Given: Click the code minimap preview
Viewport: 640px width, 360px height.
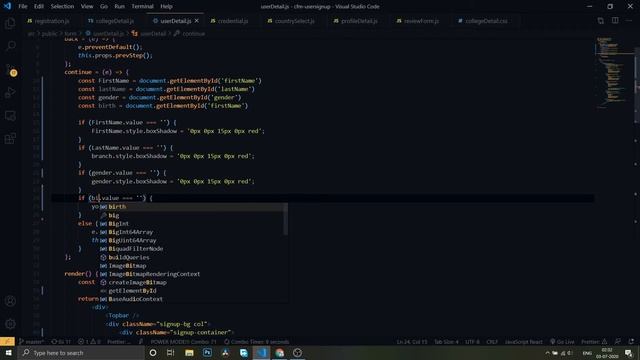Looking at the screenshot, I should coord(615,73).
